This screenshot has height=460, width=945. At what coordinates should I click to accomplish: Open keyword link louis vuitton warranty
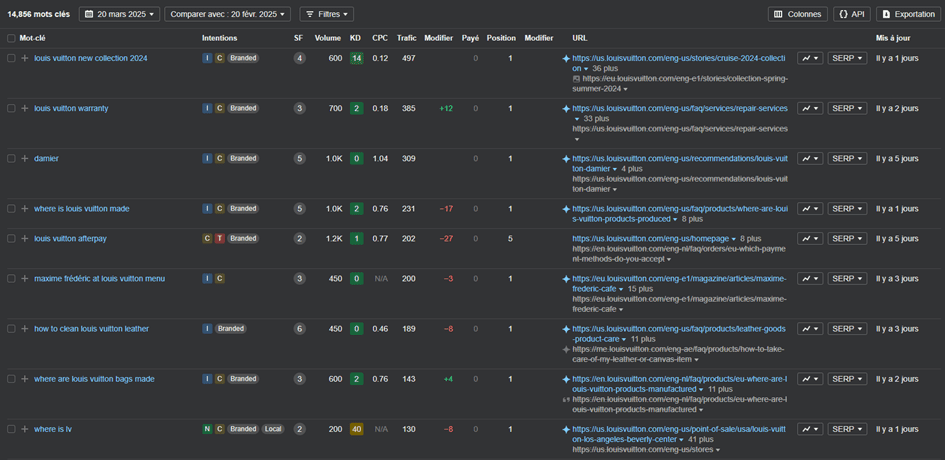pyautogui.click(x=71, y=108)
